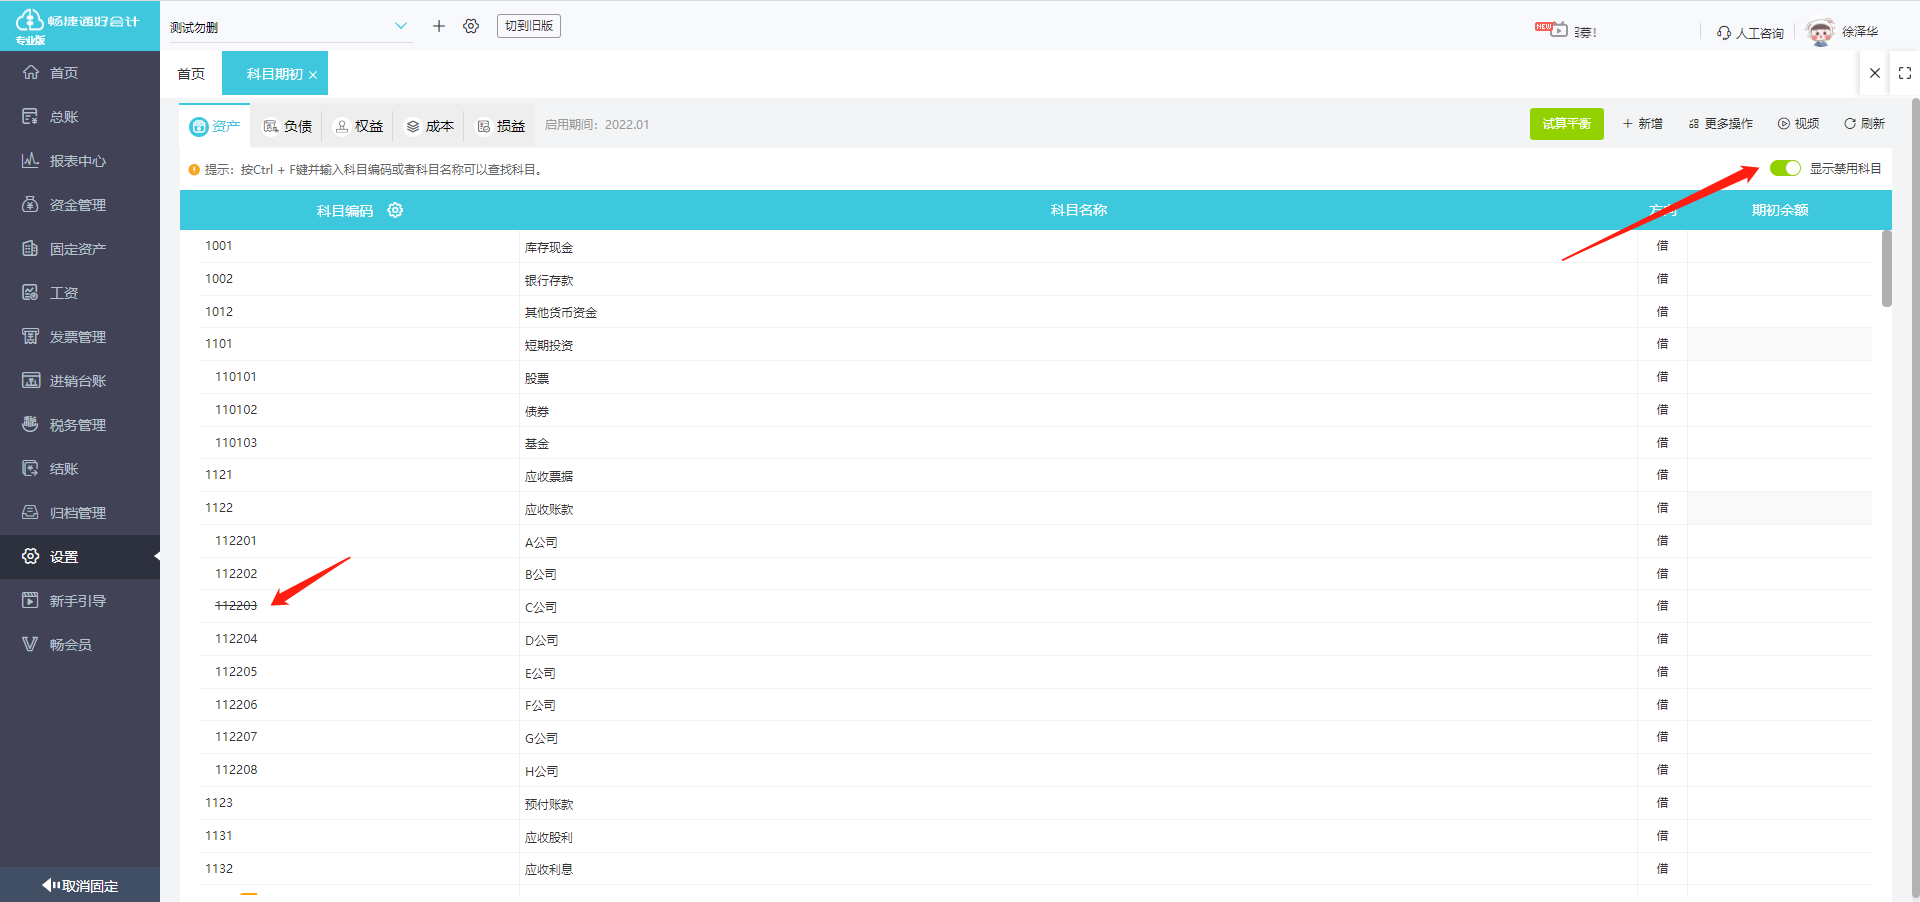Collapse sidebar with 取消固定

pyautogui.click(x=80, y=885)
